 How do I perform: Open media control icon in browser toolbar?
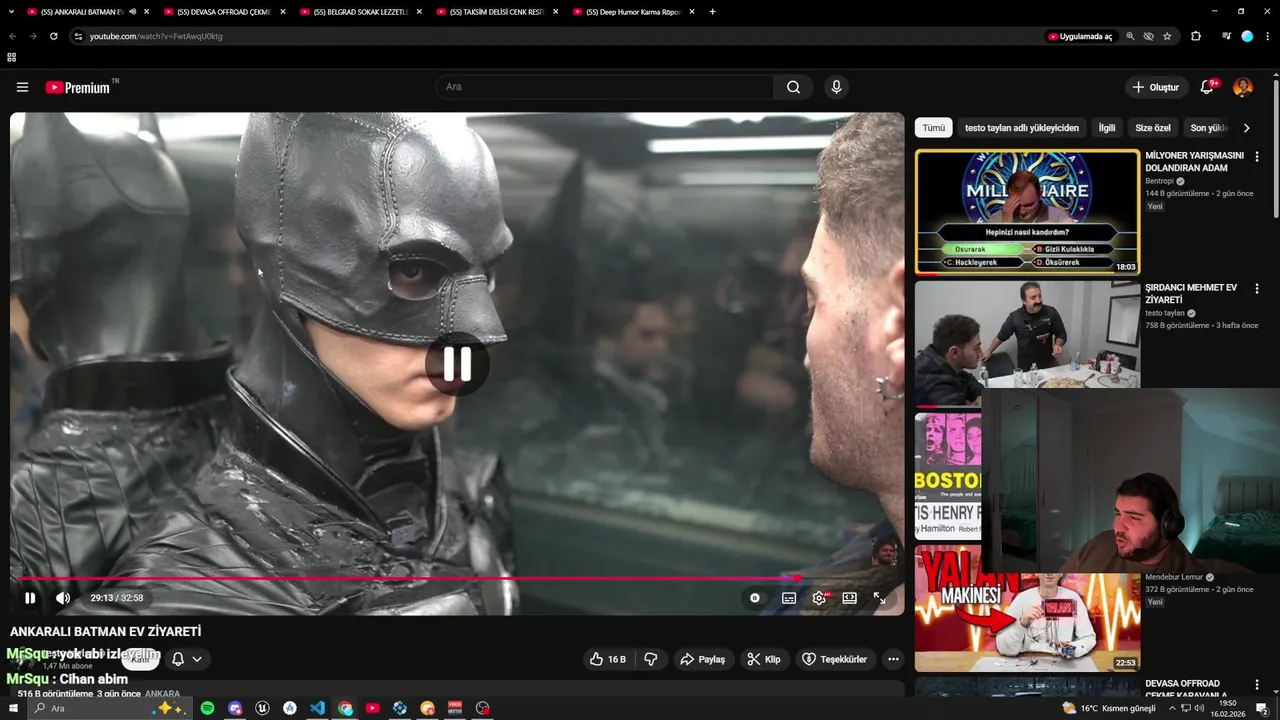[x=1226, y=36]
